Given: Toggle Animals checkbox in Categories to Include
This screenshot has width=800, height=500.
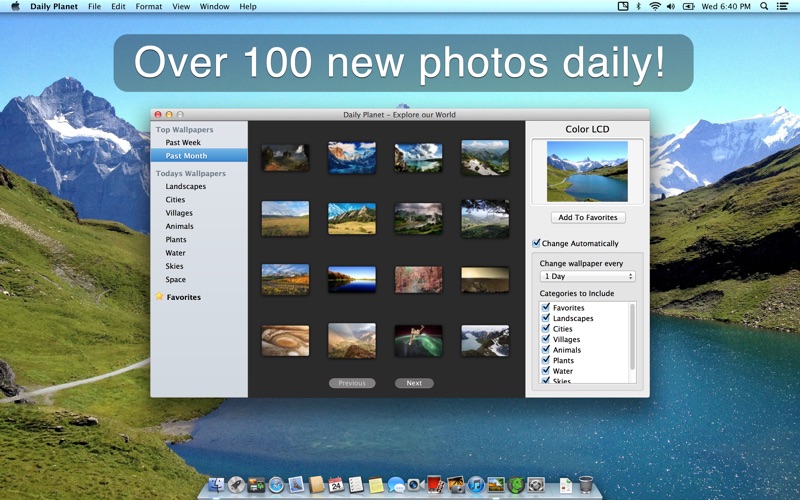Looking at the screenshot, I should (545, 349).
